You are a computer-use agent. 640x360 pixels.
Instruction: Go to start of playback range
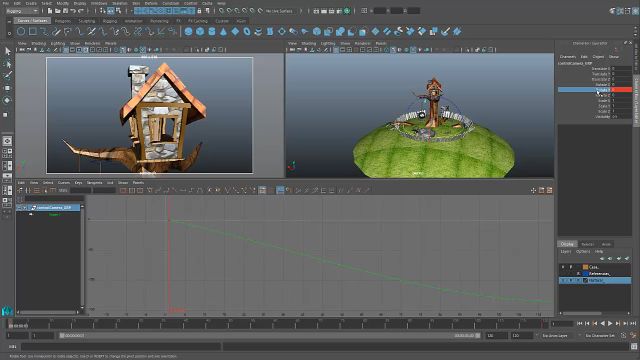point(580,323)
